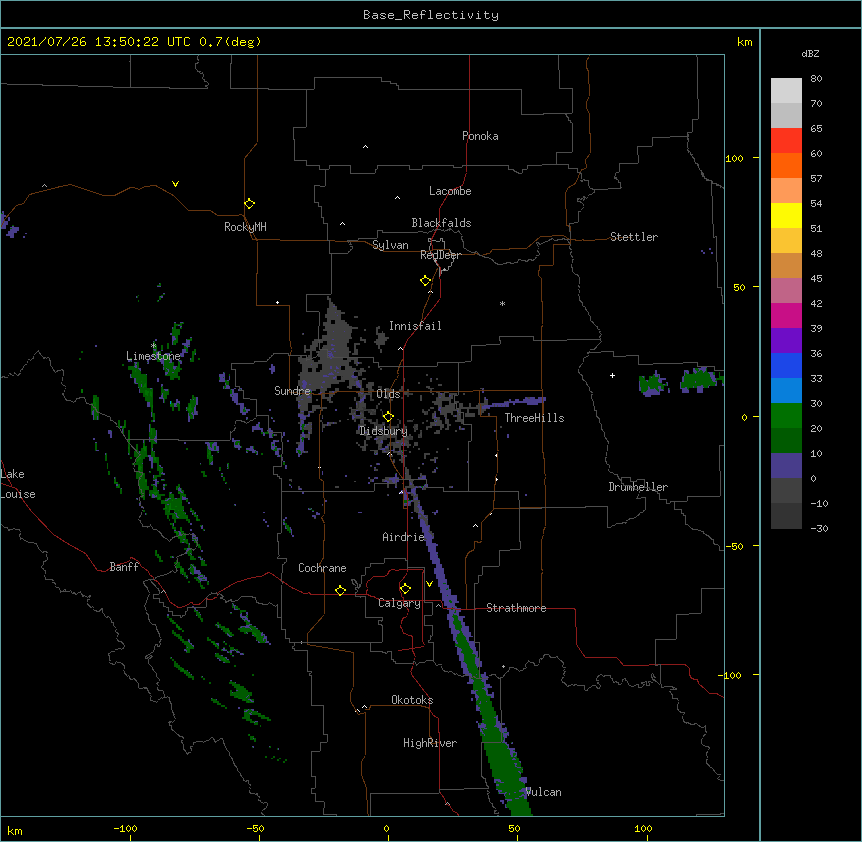Viewport: 862px width, 842px height.
Task: Click the Banff town label
Action: point(124,567)
